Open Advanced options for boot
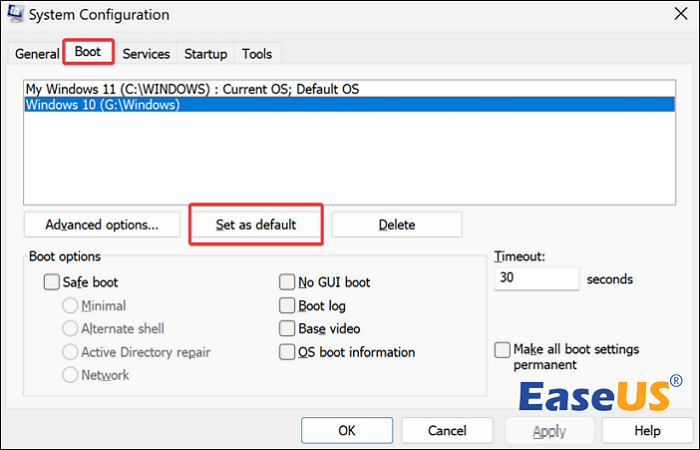 (102, 224)
